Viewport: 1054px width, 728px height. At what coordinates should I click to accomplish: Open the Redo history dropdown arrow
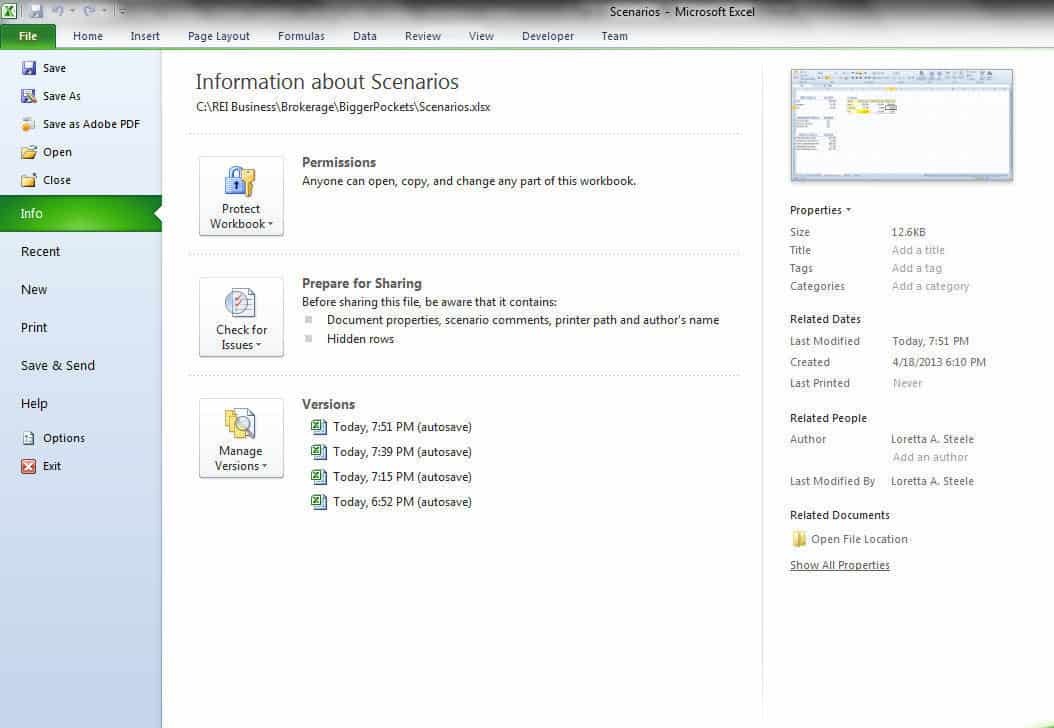pos(104,11)
